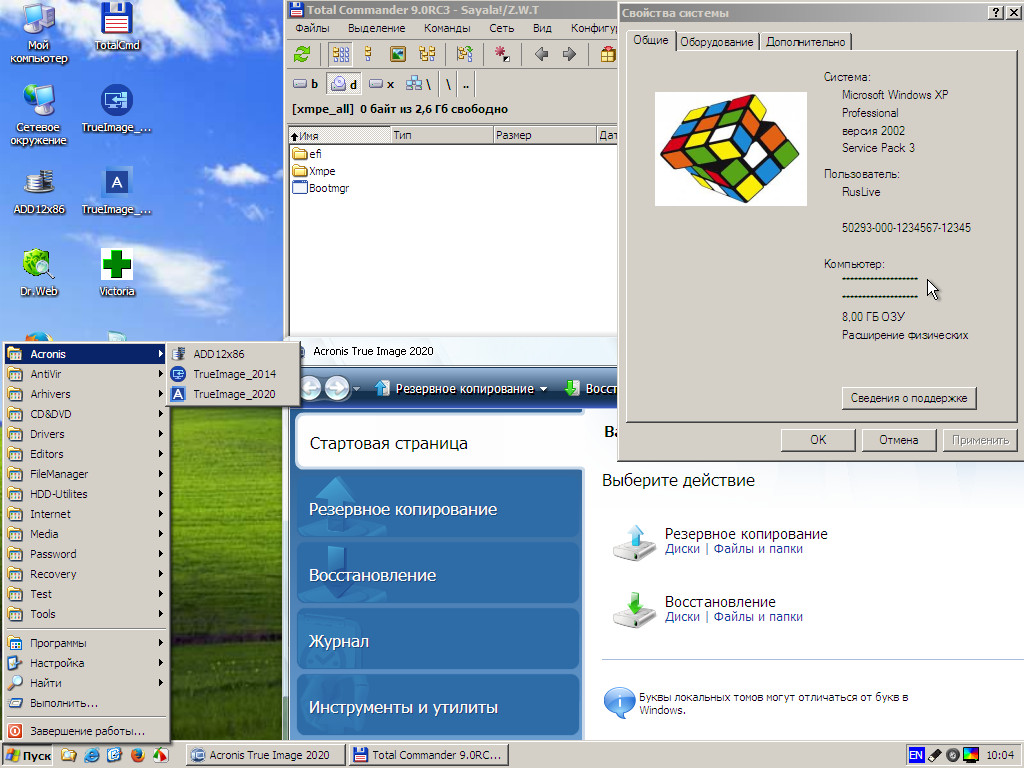The height and width of the screenshot is (768, 1024).
Task: Click the refresh icon in Total Commander toolbar
Action: click(x=302, y=54)
